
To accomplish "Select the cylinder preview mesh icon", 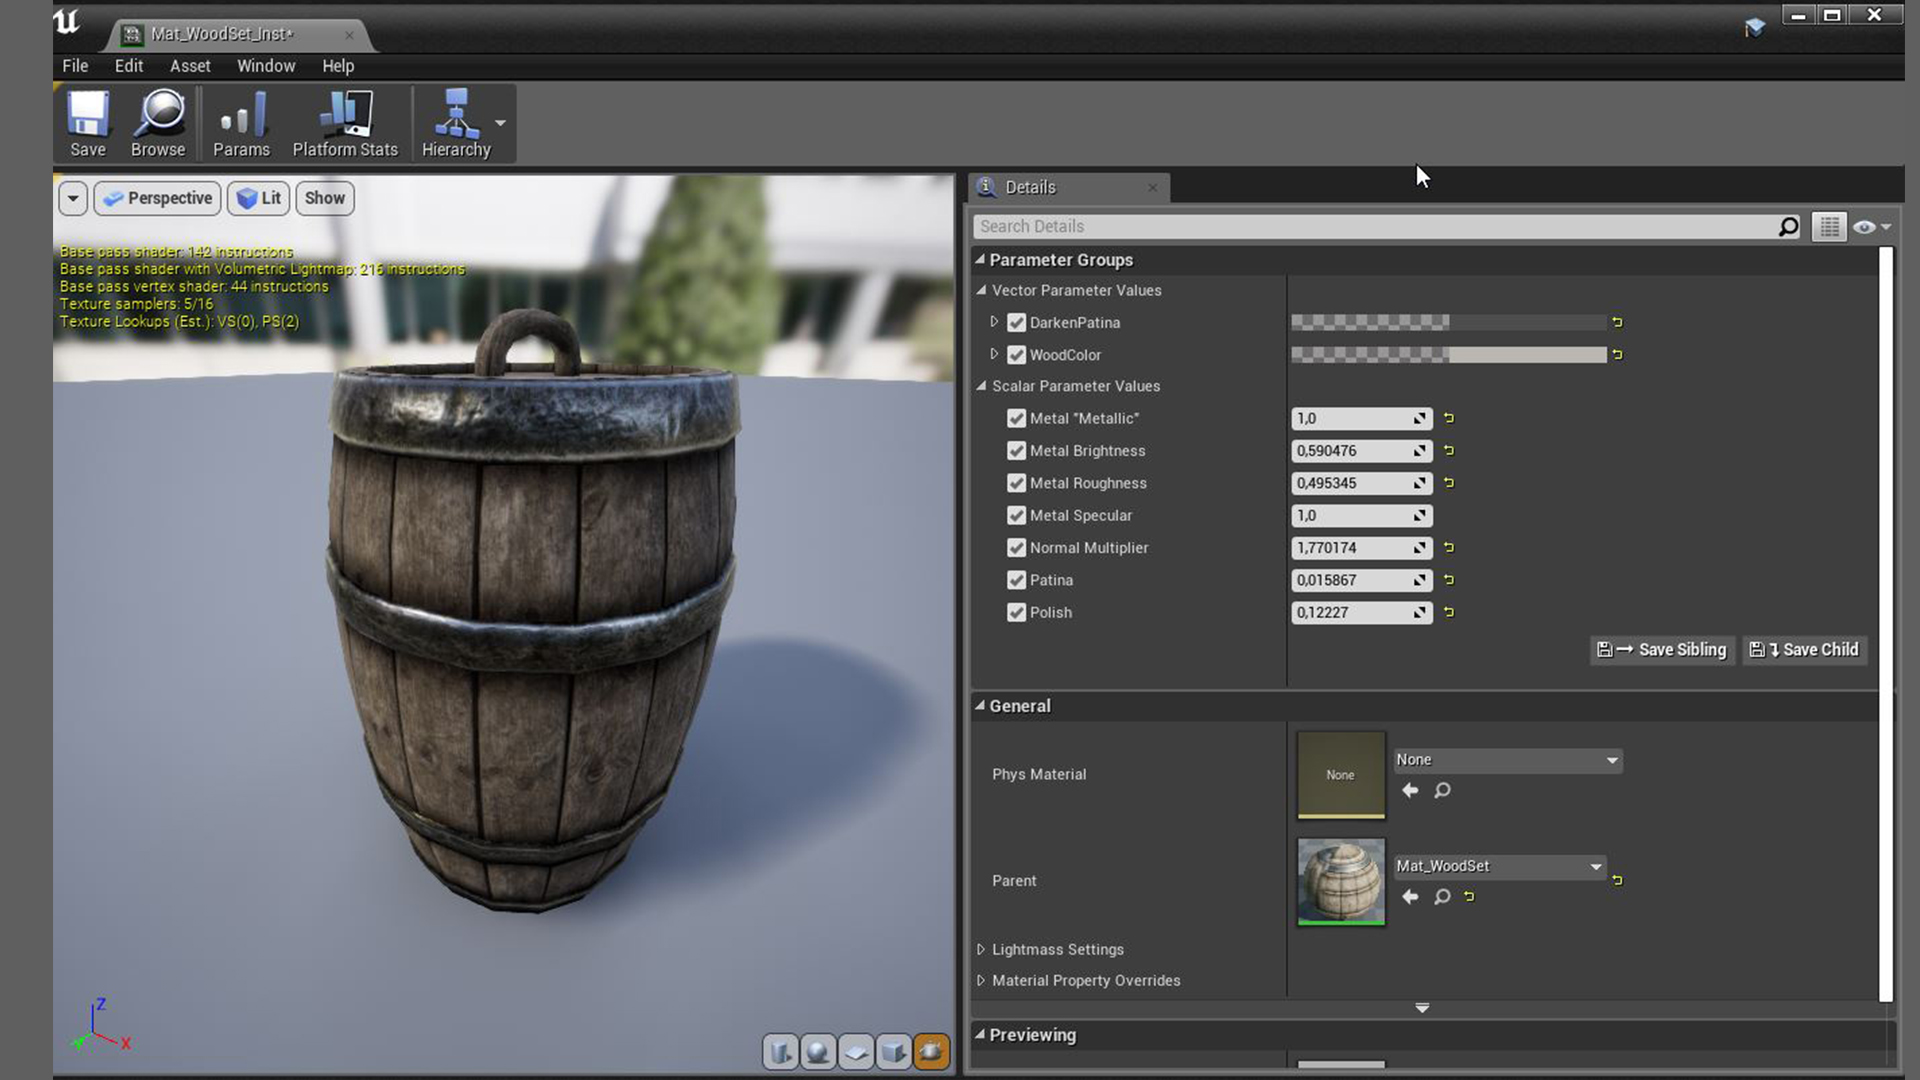I will click(x=780, y=1051).
